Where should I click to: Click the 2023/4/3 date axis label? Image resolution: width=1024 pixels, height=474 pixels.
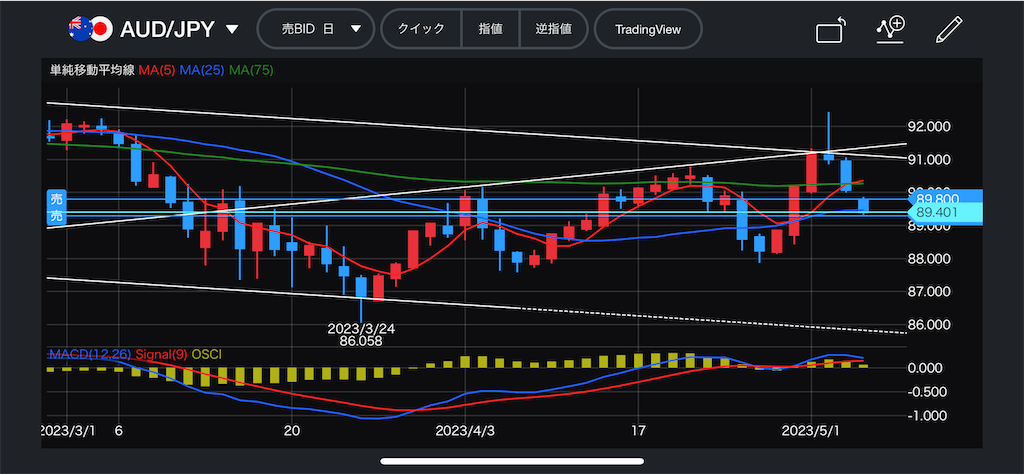coord(464,431)
